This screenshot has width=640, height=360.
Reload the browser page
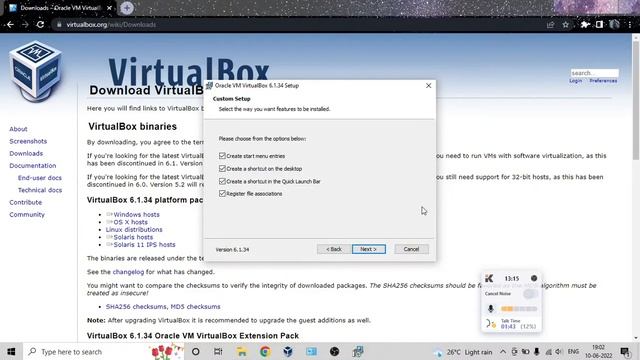click(x=40, y=24)
